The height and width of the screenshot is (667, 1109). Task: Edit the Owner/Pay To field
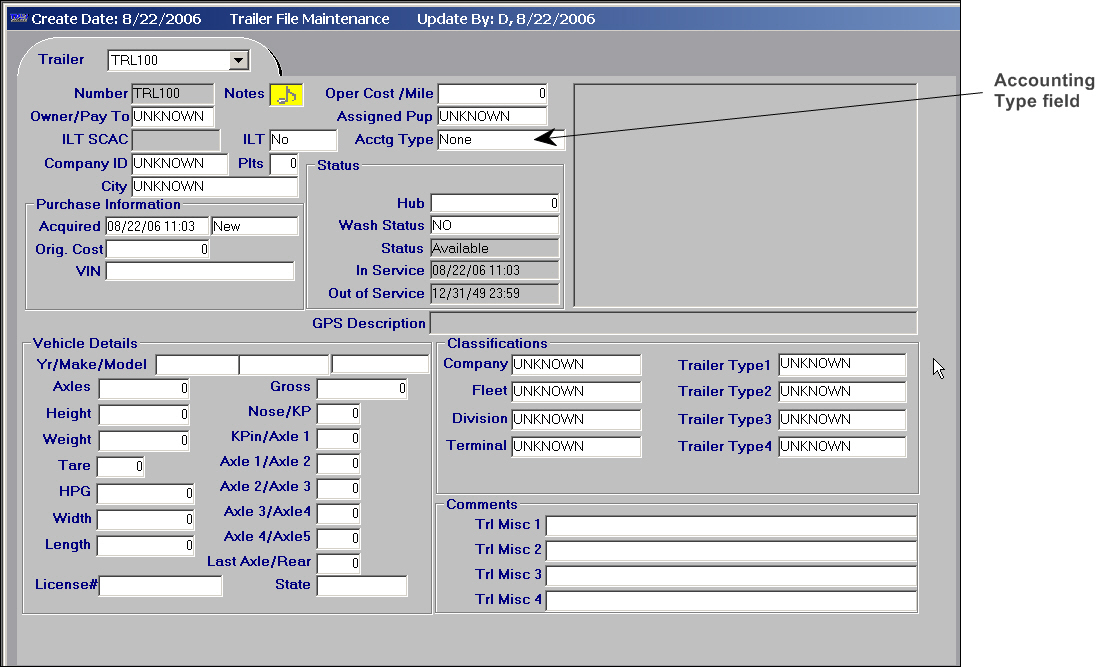pos(173,116)
